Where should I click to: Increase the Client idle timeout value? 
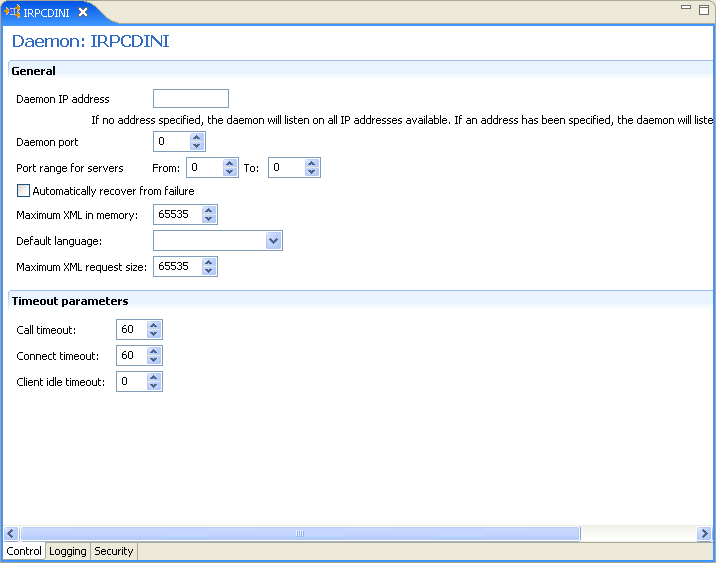pos(153,377)
